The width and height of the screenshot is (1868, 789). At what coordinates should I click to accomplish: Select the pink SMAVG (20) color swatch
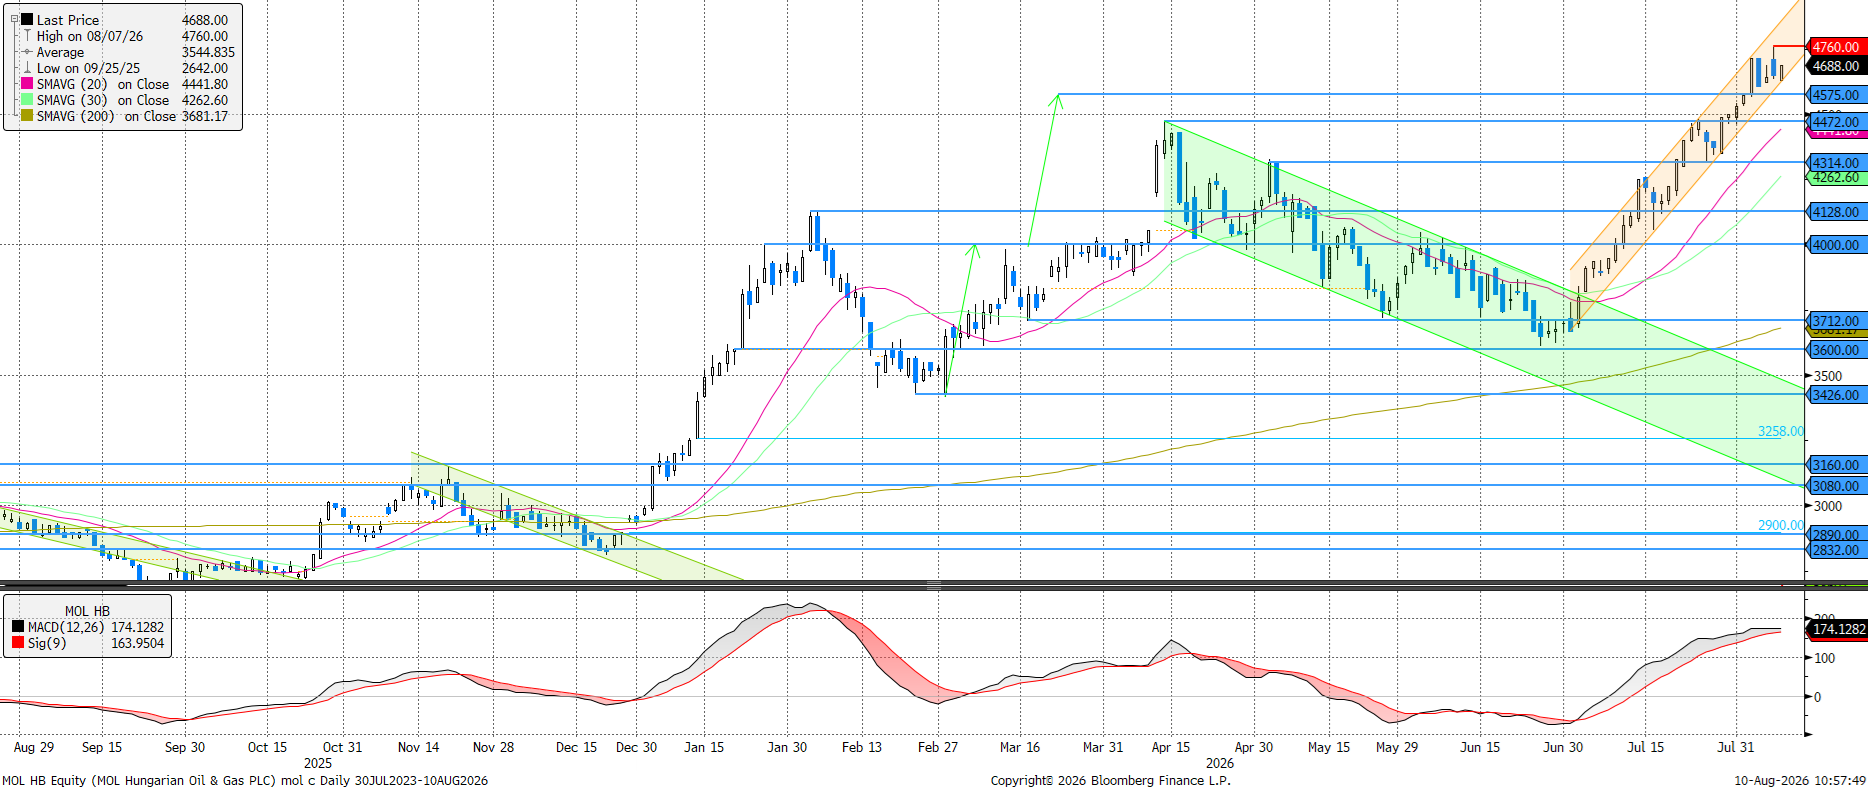[x=27, y=84]
